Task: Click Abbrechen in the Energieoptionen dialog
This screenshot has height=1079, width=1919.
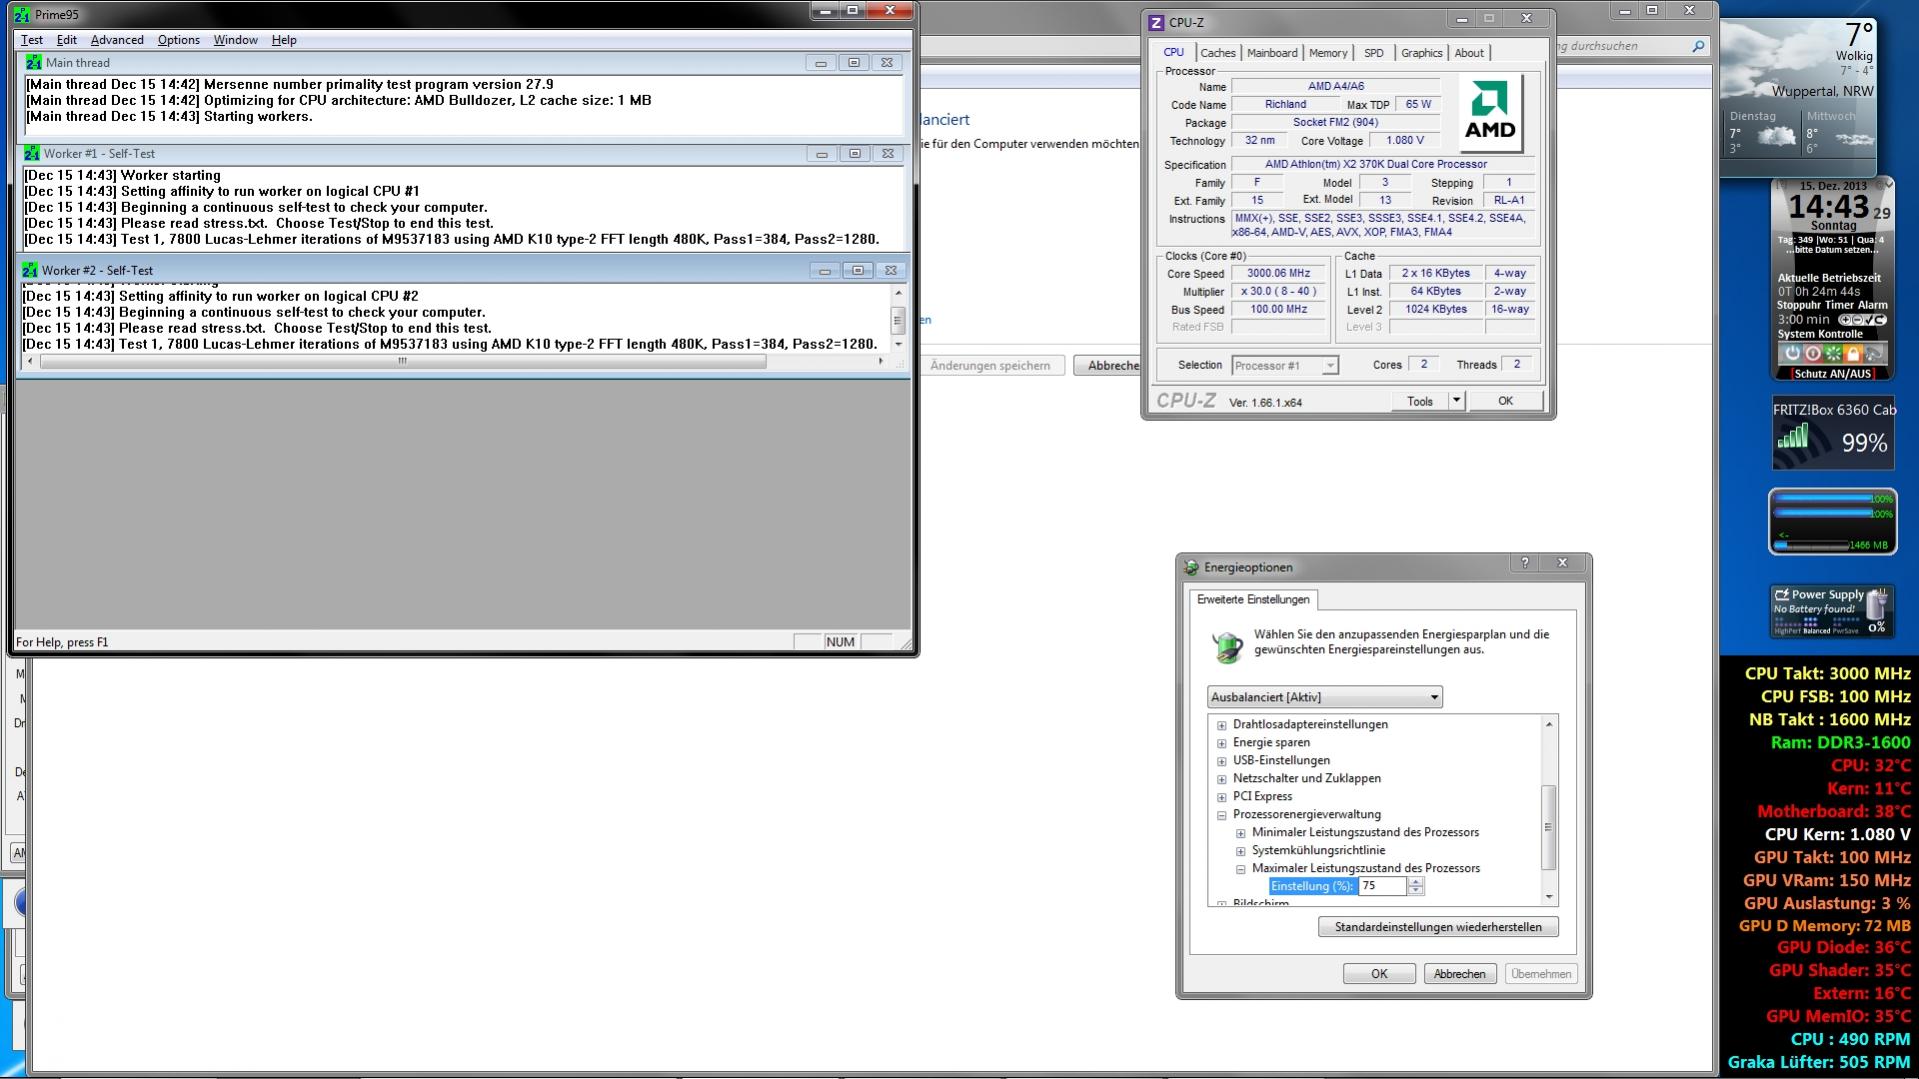Action: click(x=1459, y=974)
